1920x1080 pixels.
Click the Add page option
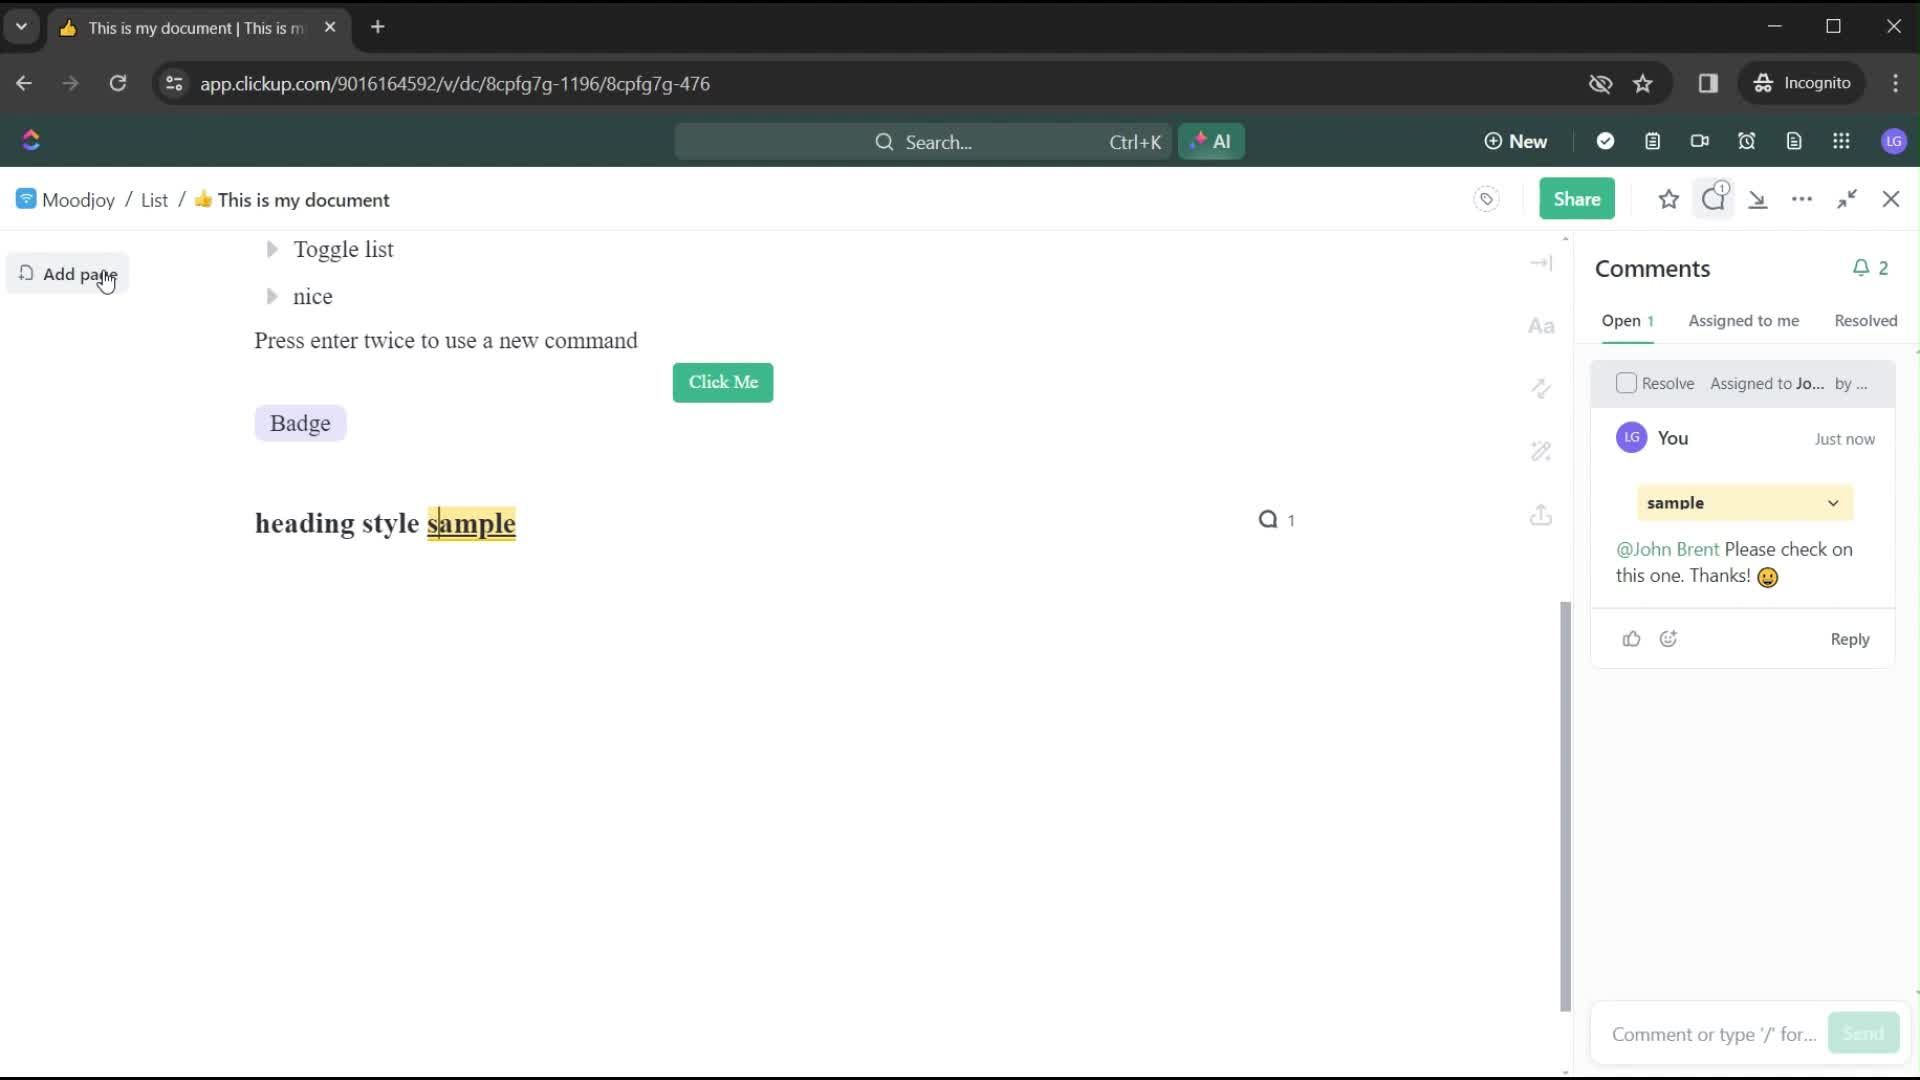point(80,273)
